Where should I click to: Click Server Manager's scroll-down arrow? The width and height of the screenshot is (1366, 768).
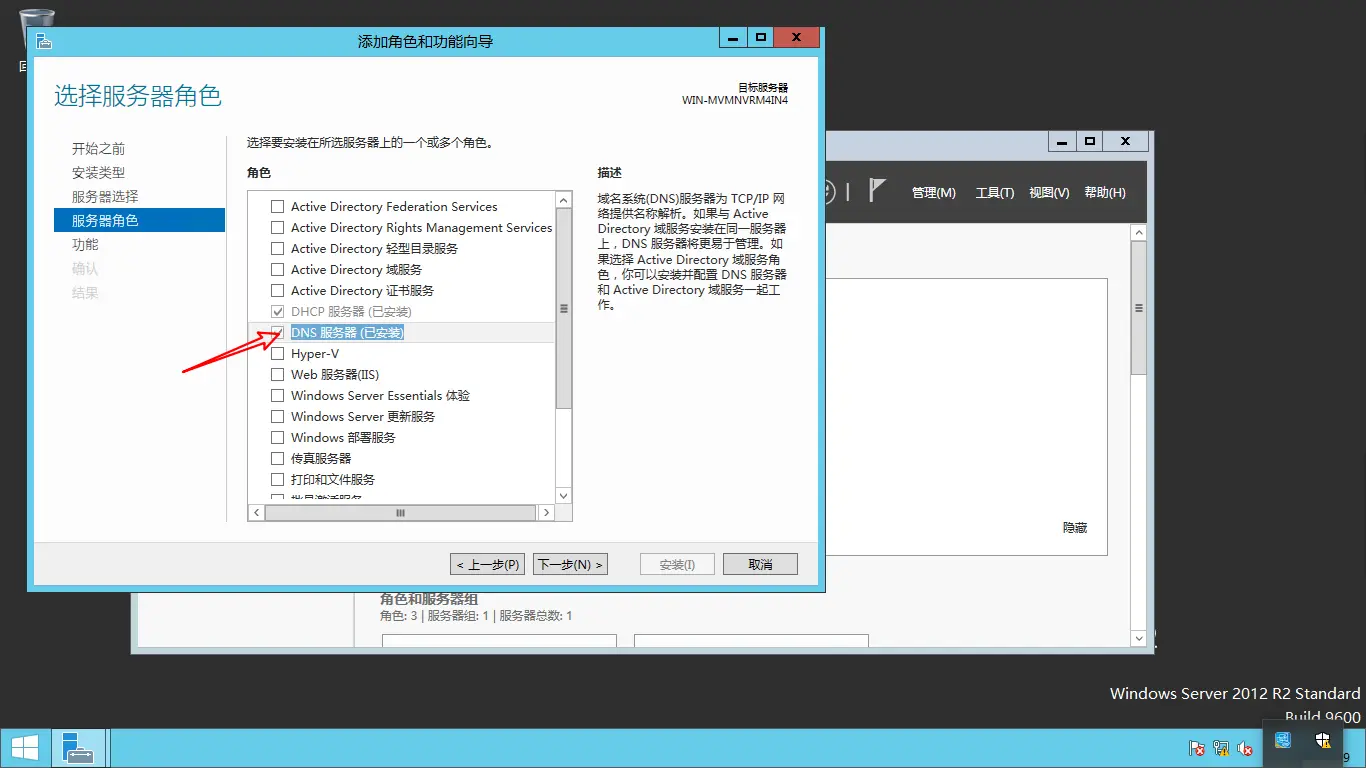[x=1139, y=638]
